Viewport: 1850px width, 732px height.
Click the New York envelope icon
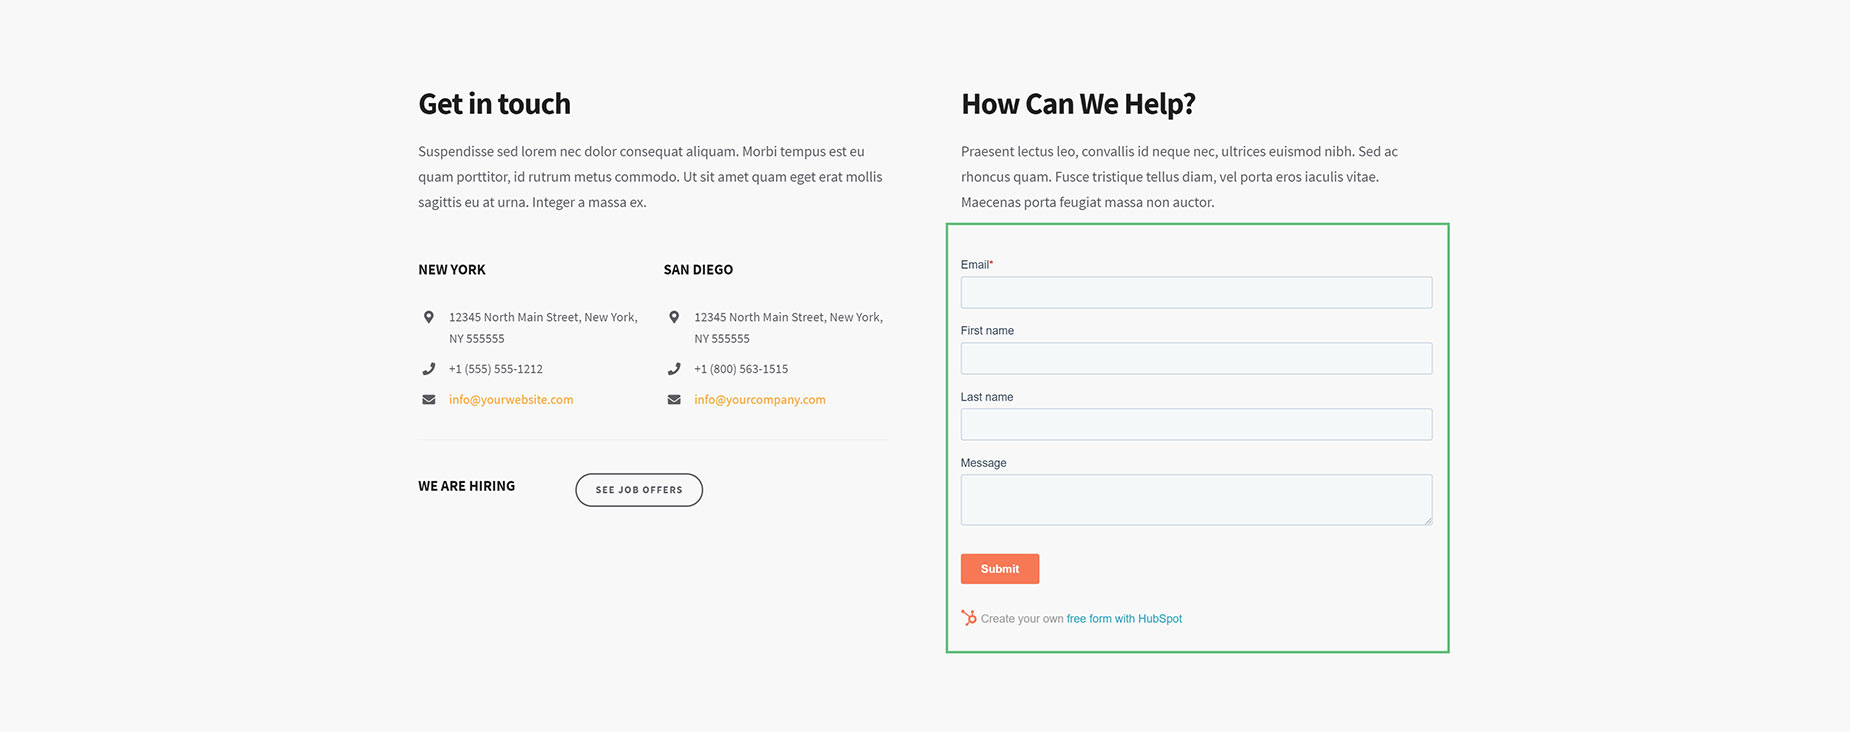coord(429,400)
